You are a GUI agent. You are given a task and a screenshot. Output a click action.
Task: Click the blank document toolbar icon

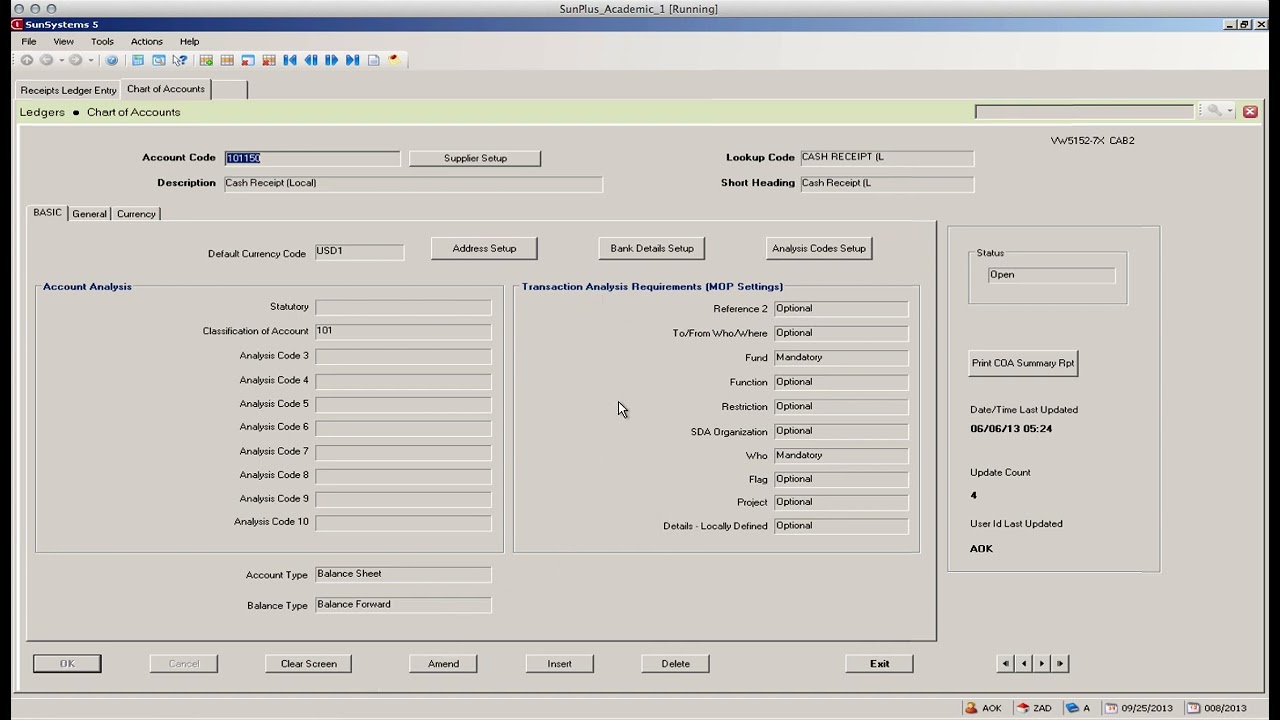[374, 60]
